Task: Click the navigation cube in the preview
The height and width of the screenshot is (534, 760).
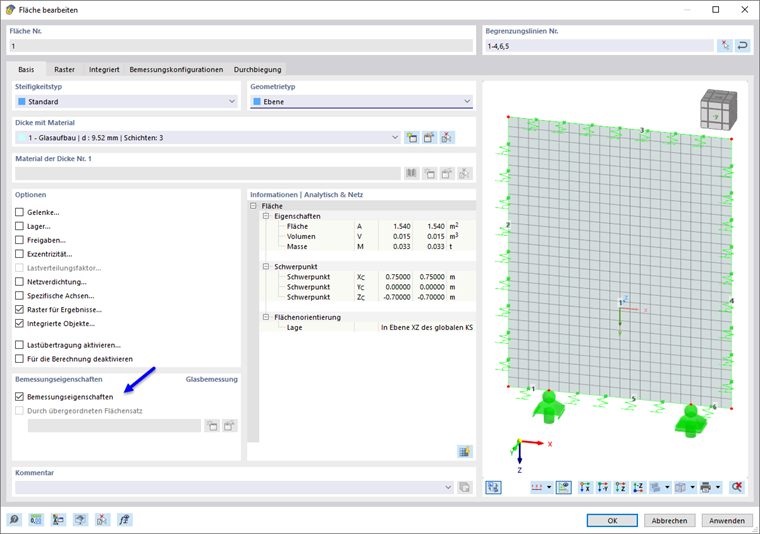Action: click(719, 110)
